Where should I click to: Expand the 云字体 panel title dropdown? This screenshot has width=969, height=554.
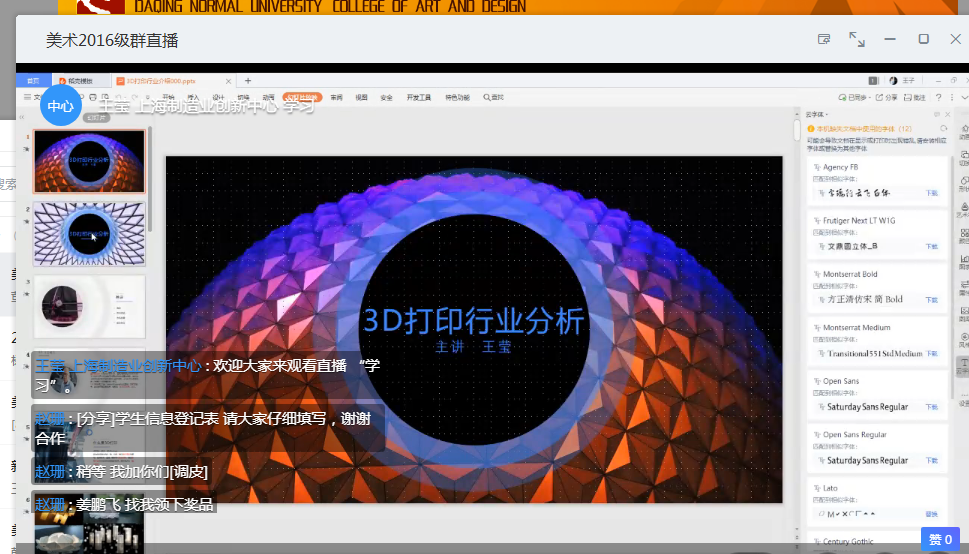(x=828, y=115)
